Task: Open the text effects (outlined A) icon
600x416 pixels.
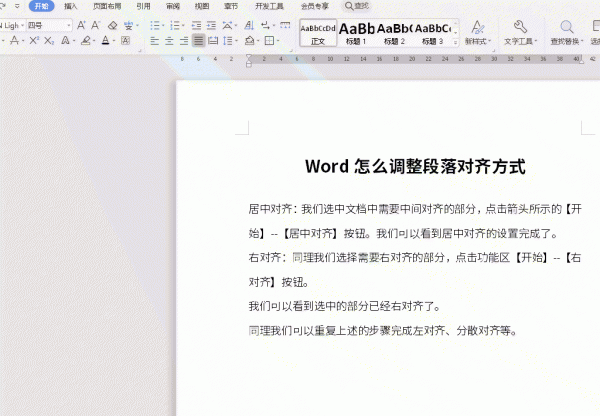Action: (65, 40)
